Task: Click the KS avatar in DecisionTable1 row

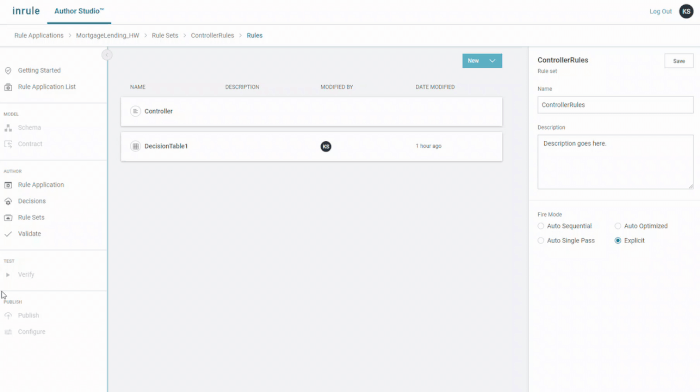Action: (326, 146)
